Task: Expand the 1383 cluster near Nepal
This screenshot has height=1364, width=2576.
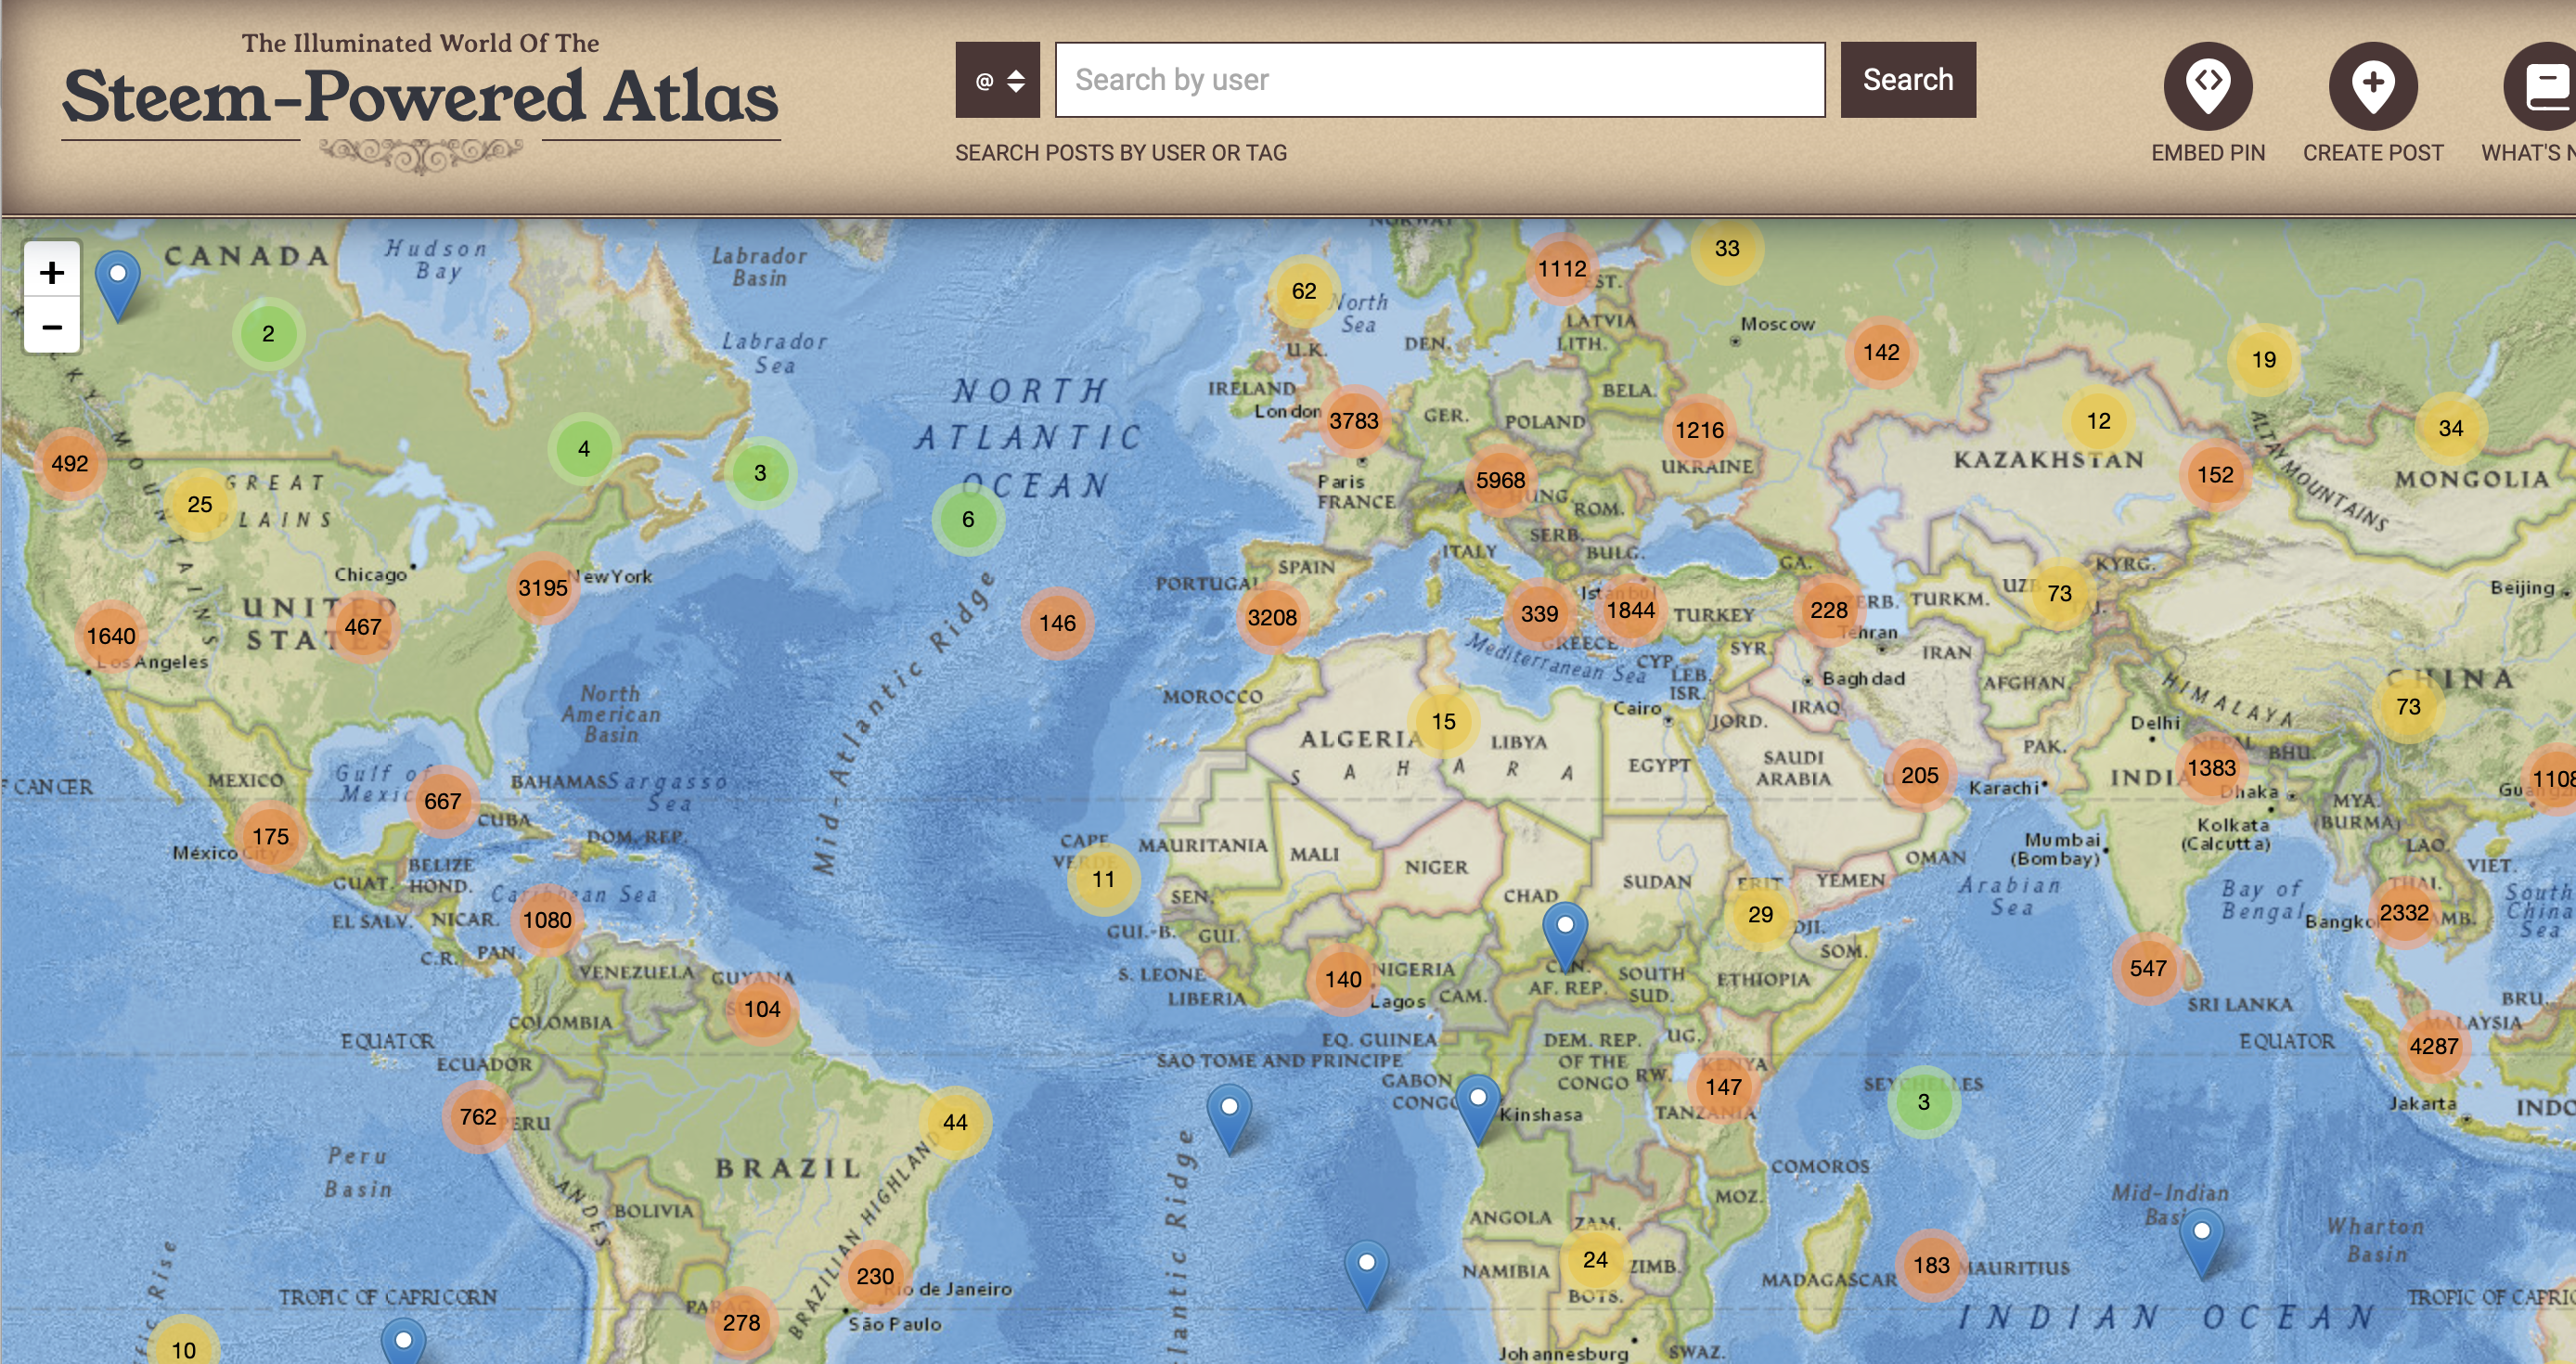Action: point(2211,768)
